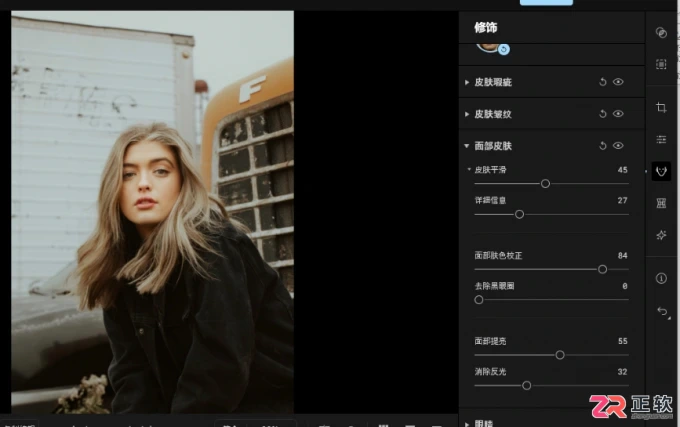Click the 消除反光 value 32
The image size is (680, 427).
click(622, 372)
